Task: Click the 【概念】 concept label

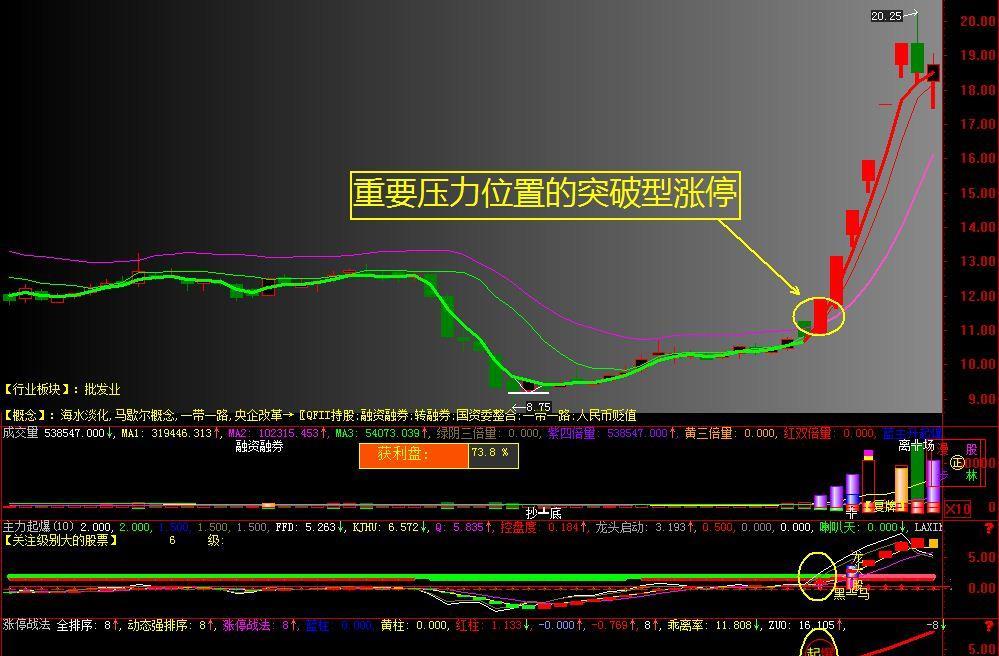Action: pos(25,415)
